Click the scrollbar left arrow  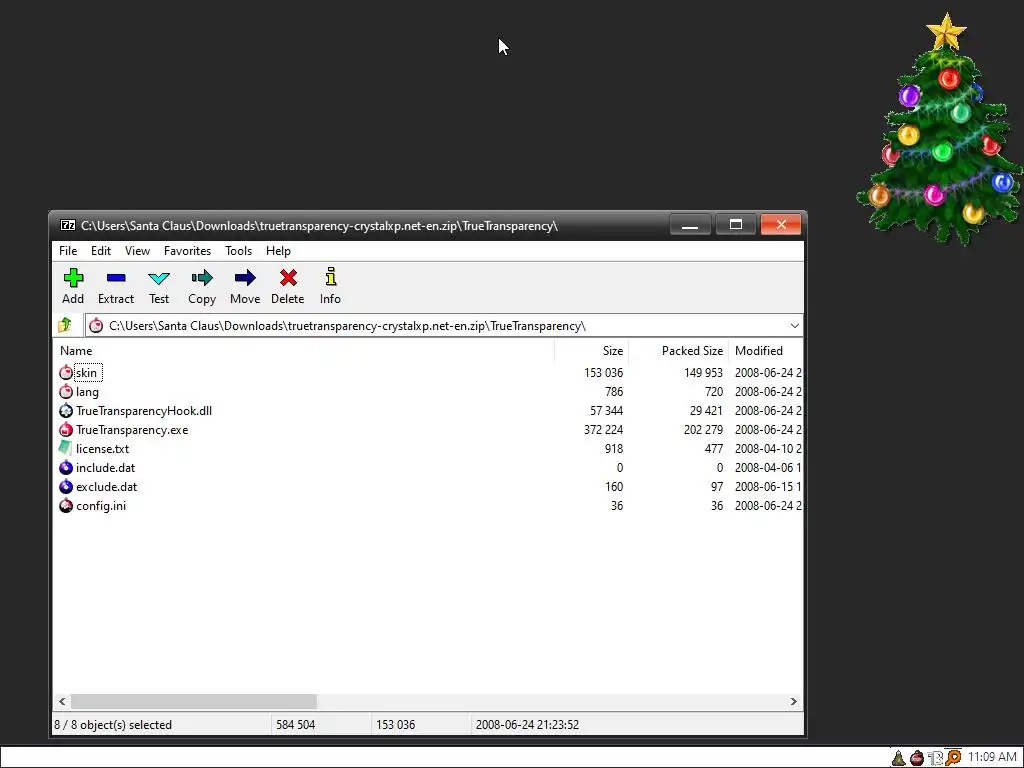pyautogui.click(x=62, y=701)
